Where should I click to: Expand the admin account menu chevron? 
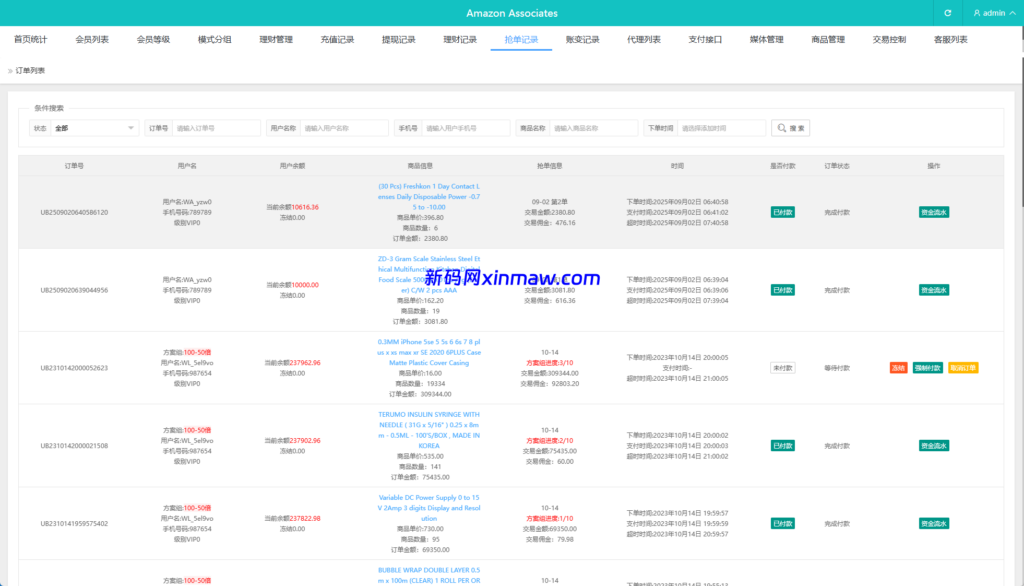click(1011, 13)
